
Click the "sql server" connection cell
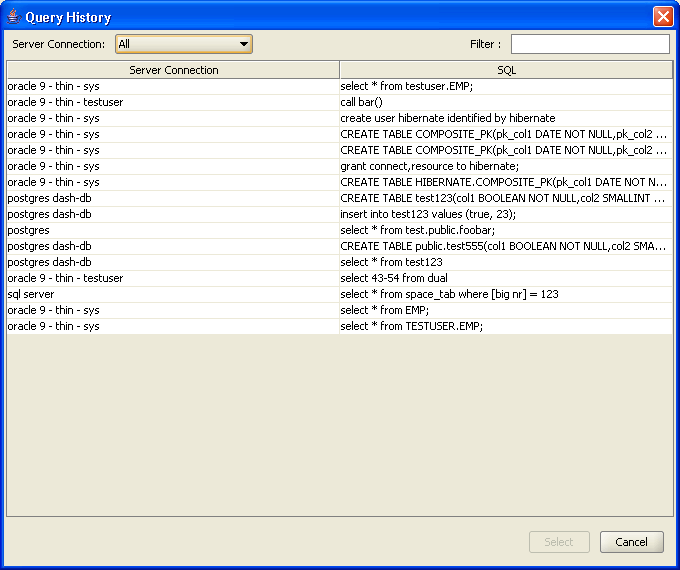(173, 294)
